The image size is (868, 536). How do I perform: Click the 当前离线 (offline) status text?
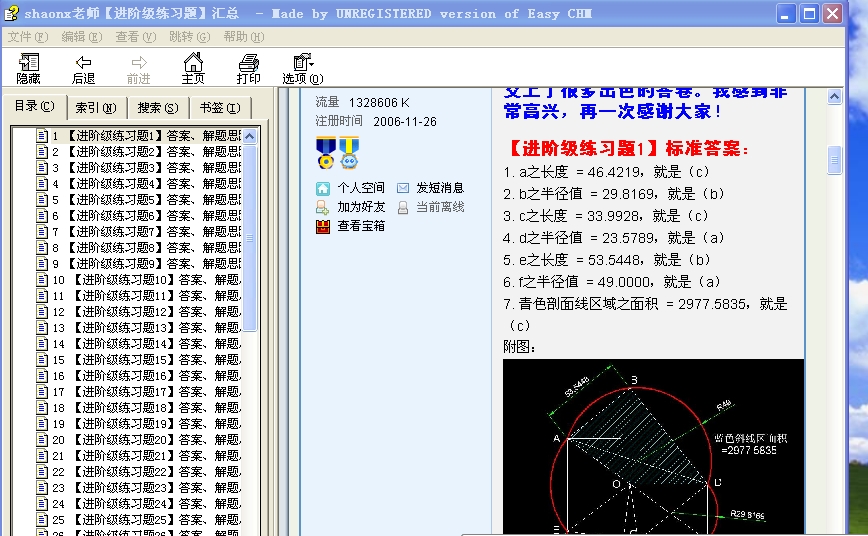click(x=440, y=207)
